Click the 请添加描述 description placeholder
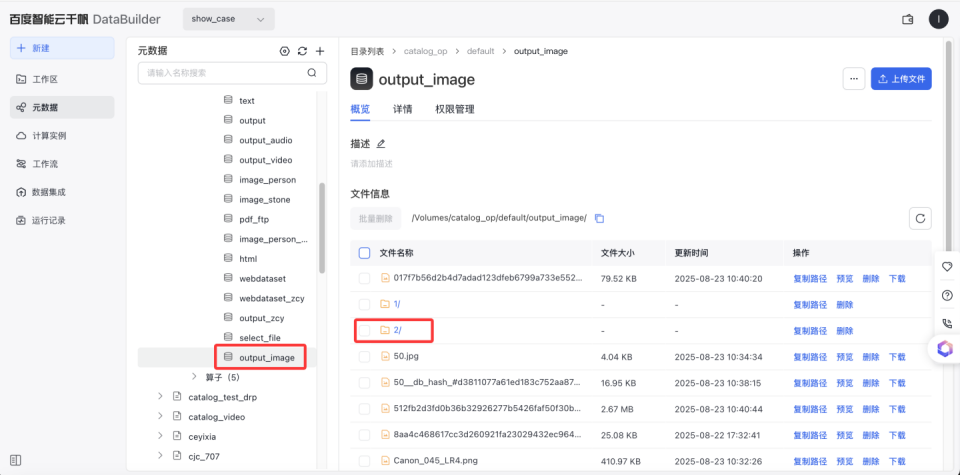This screenshot has height=475, width=960. pyautogui.click(x=371, y=163)
